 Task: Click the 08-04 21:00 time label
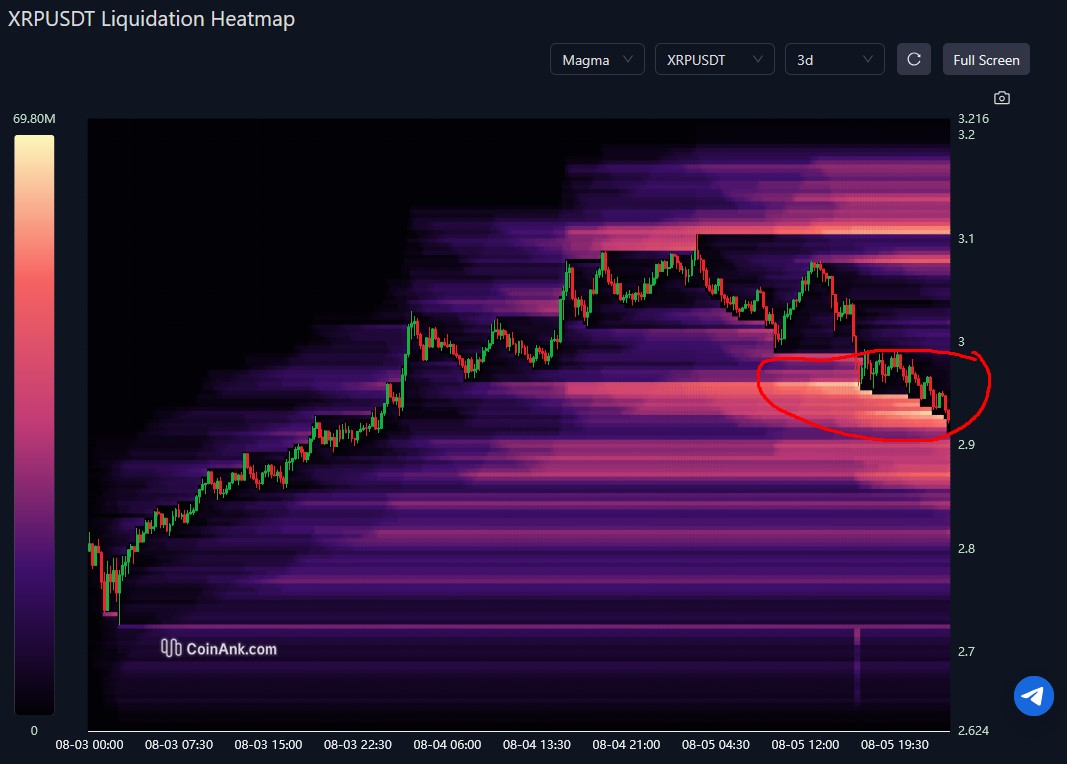(626, 745)
